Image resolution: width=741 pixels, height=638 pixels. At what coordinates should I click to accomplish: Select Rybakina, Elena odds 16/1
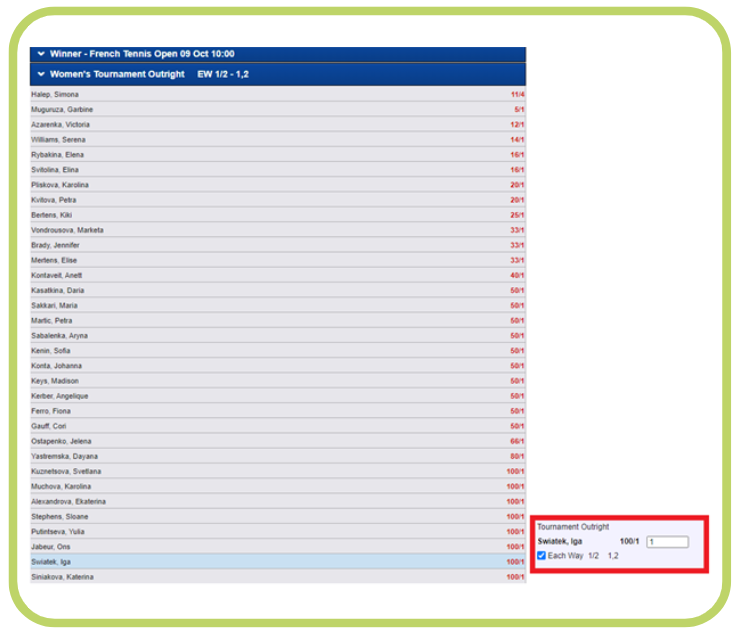(517, 155)
